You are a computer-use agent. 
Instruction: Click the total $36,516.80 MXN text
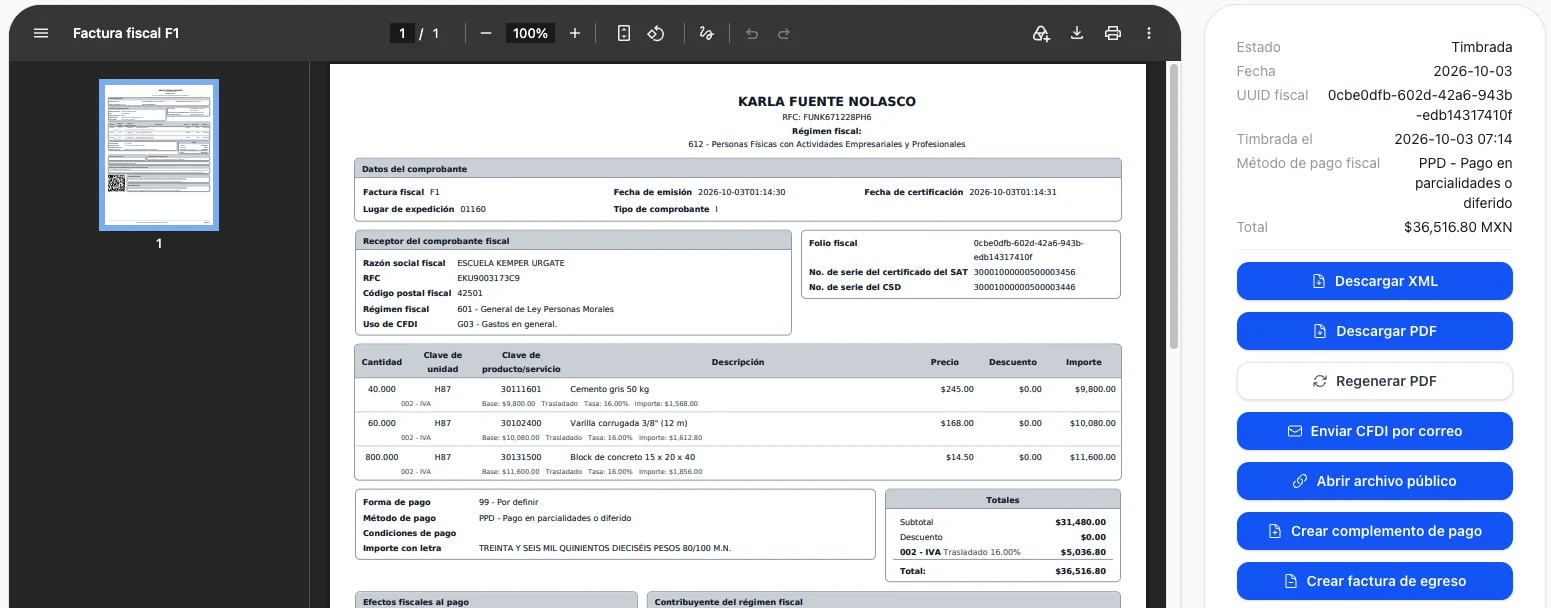1458,227
